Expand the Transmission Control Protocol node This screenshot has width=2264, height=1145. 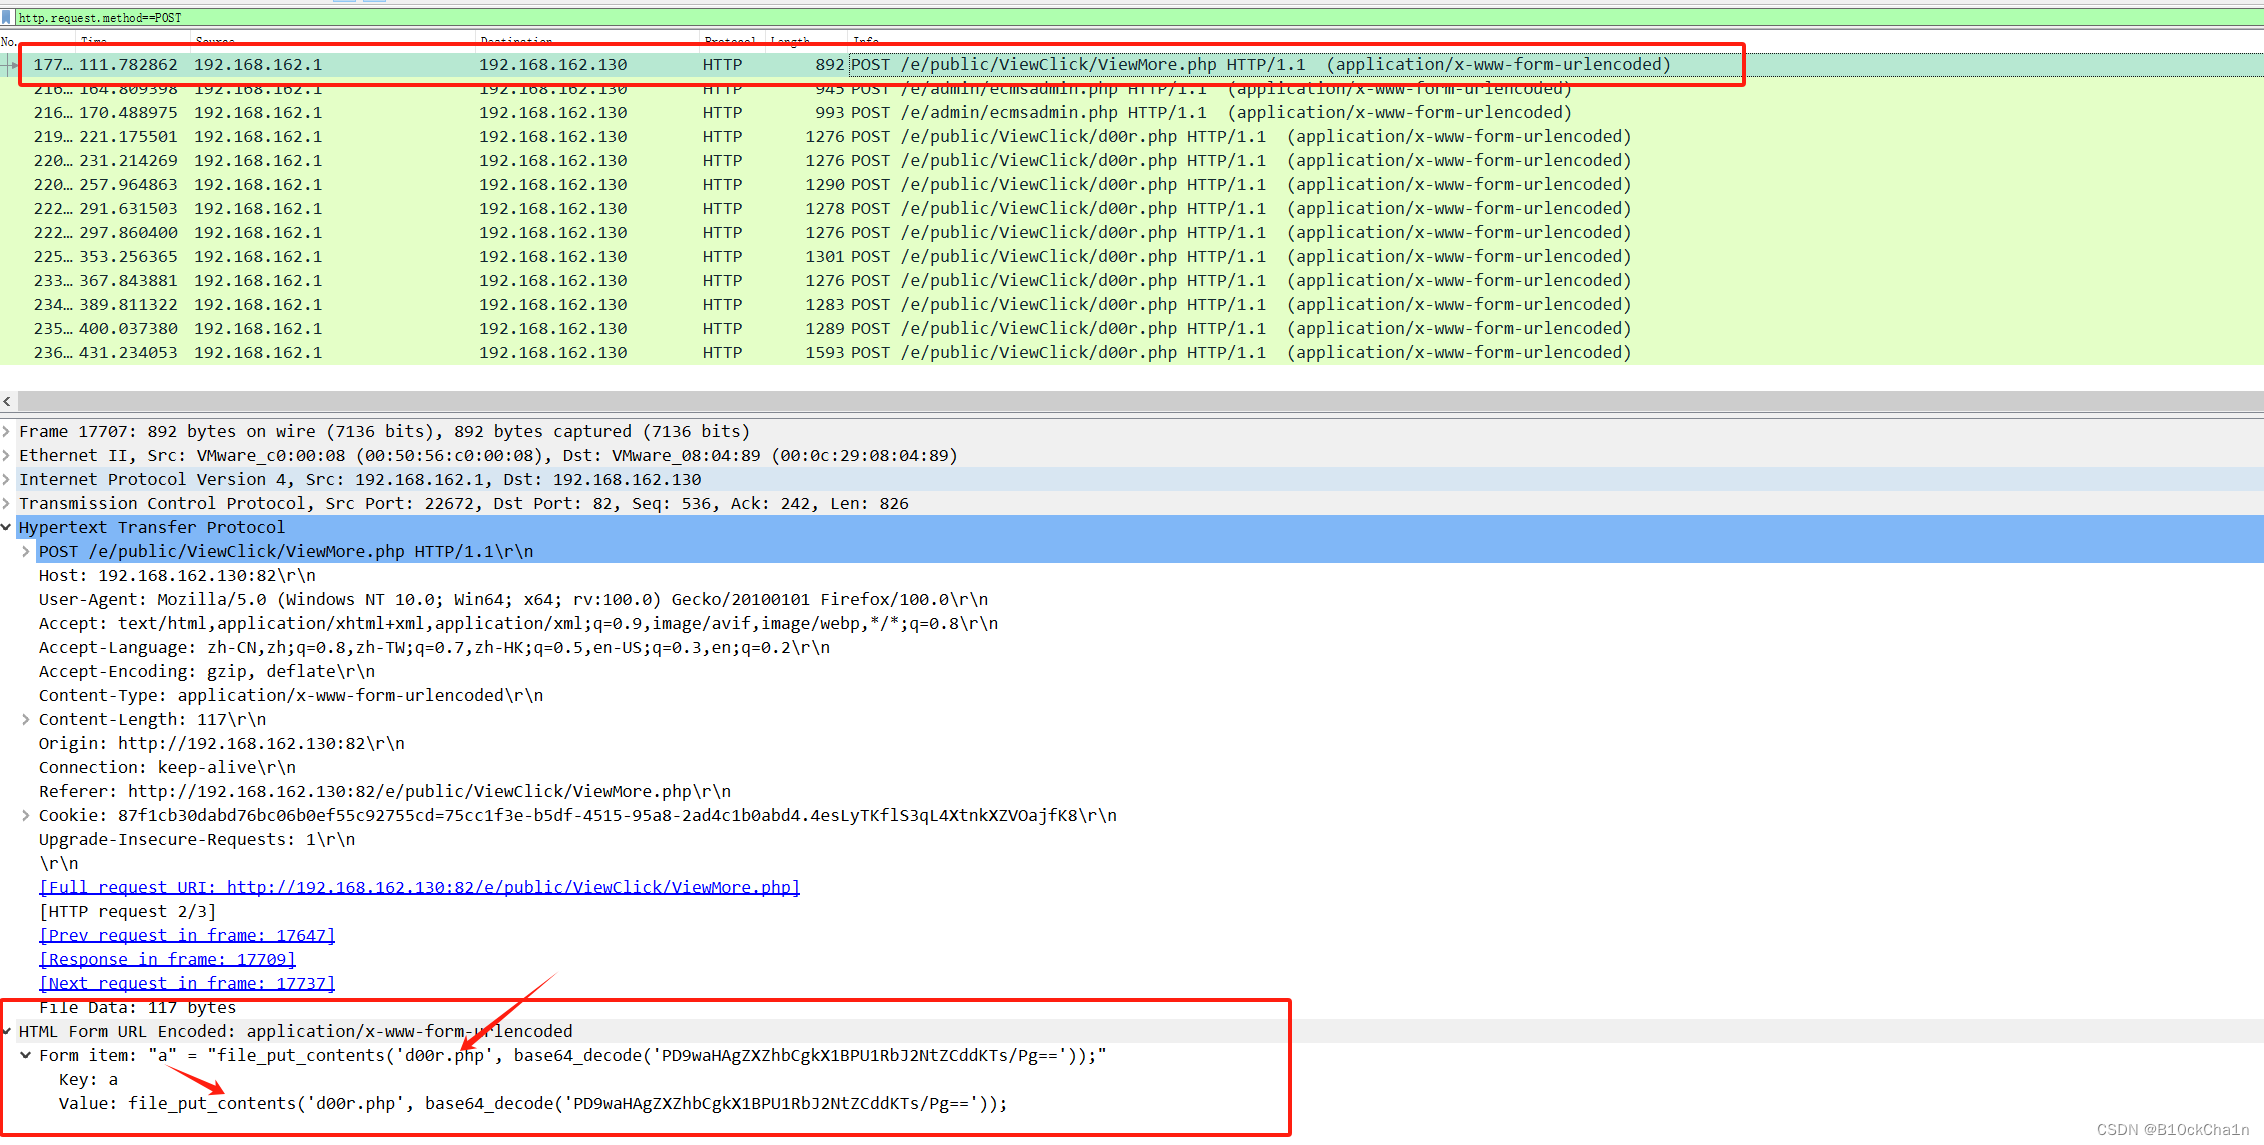pos(7,504)
